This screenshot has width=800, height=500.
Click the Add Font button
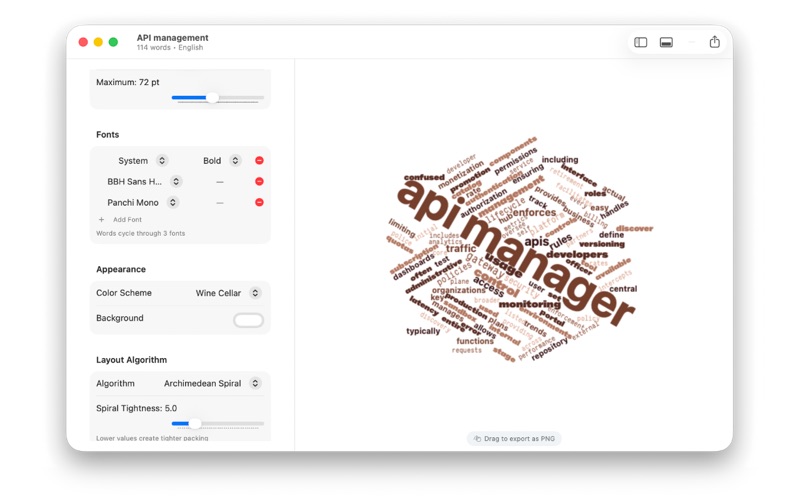tap(120, 219)
